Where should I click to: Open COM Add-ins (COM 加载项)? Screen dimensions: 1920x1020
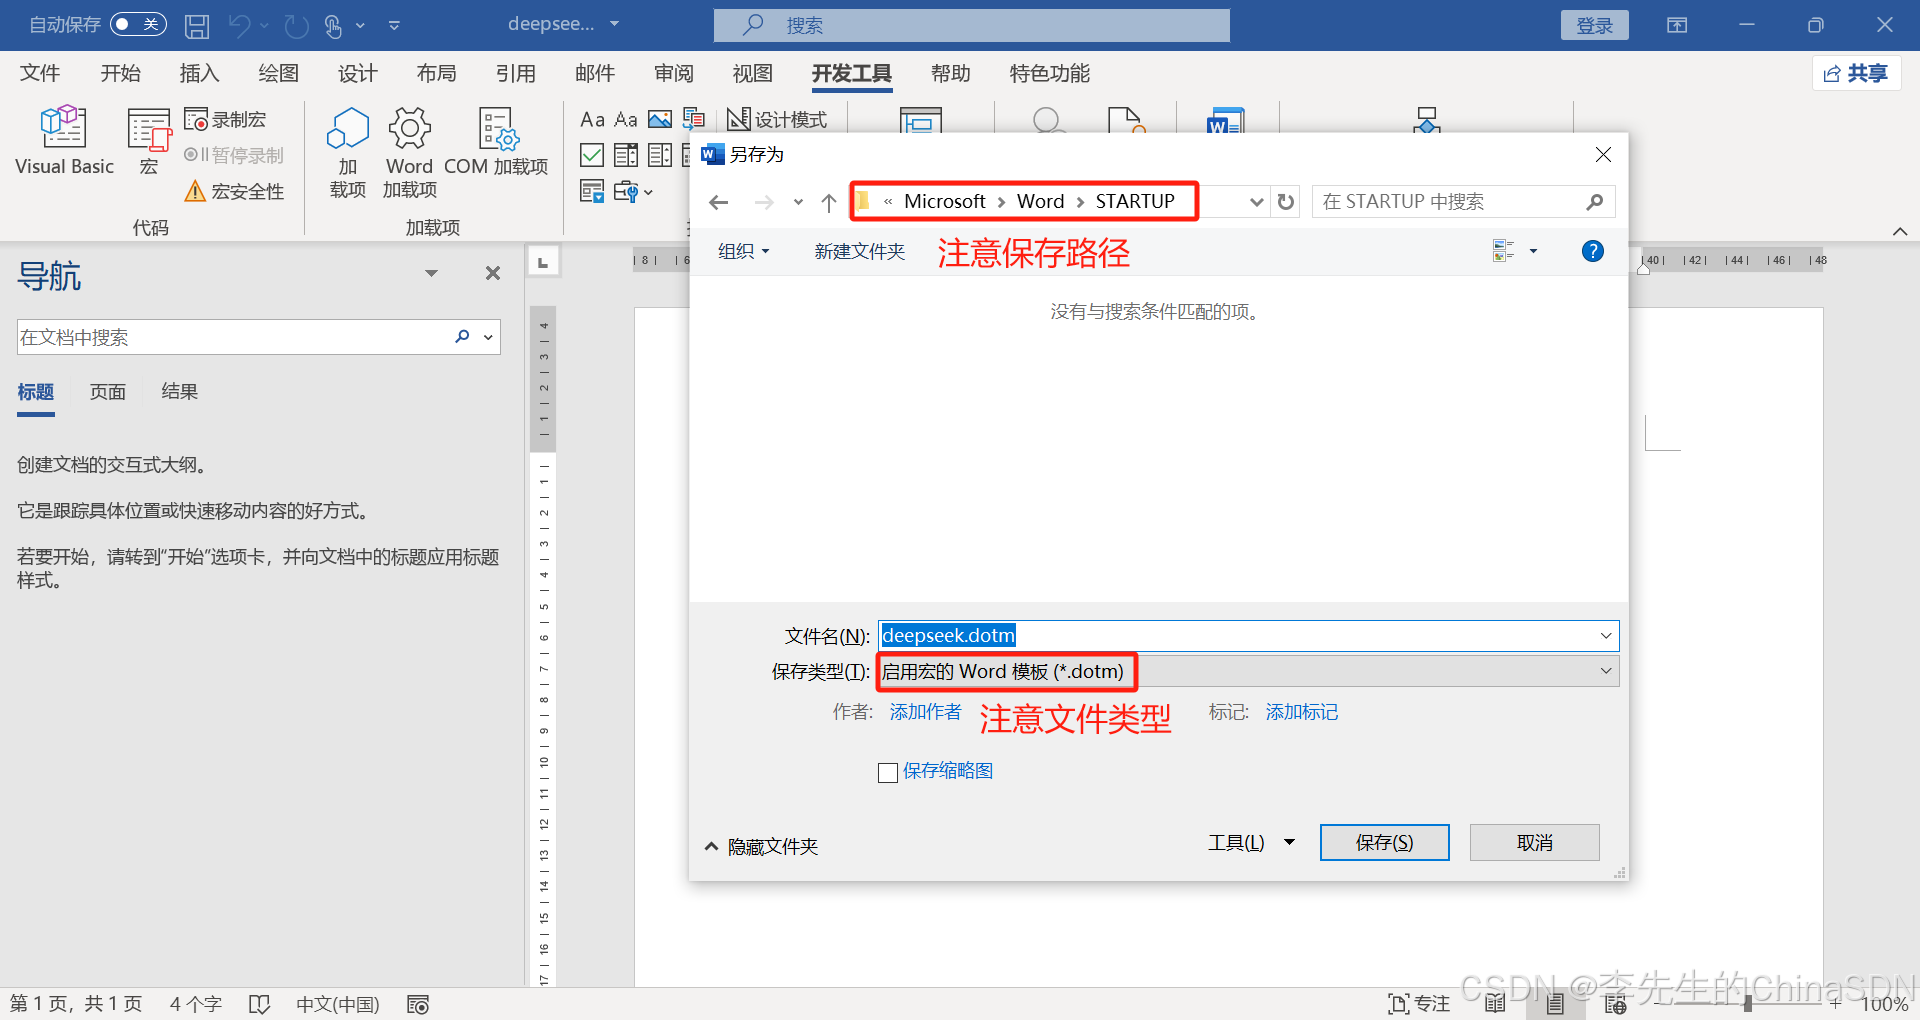coord(495,142)
